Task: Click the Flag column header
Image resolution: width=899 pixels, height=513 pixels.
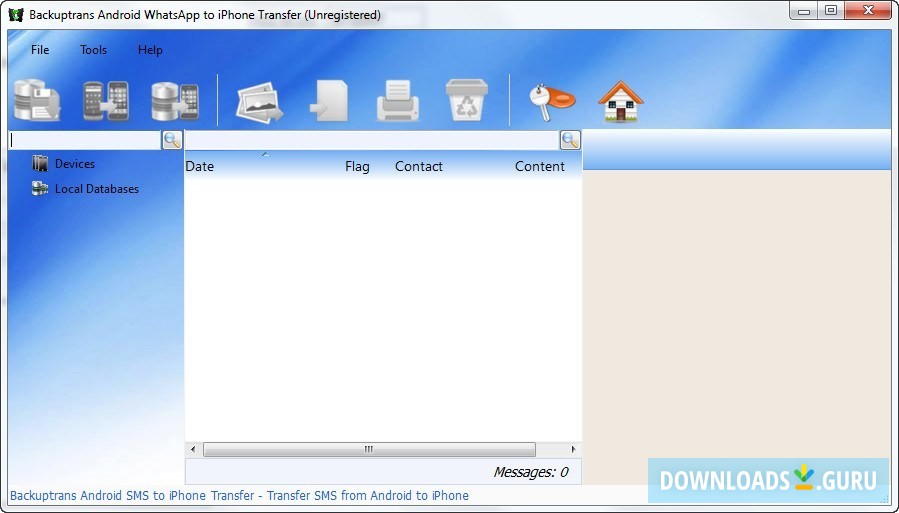Action: coord(357,167)
